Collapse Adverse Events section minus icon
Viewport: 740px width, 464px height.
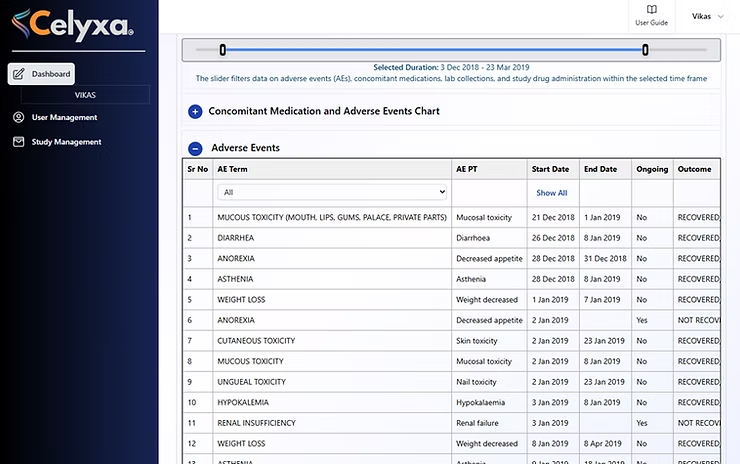point(195,148)
